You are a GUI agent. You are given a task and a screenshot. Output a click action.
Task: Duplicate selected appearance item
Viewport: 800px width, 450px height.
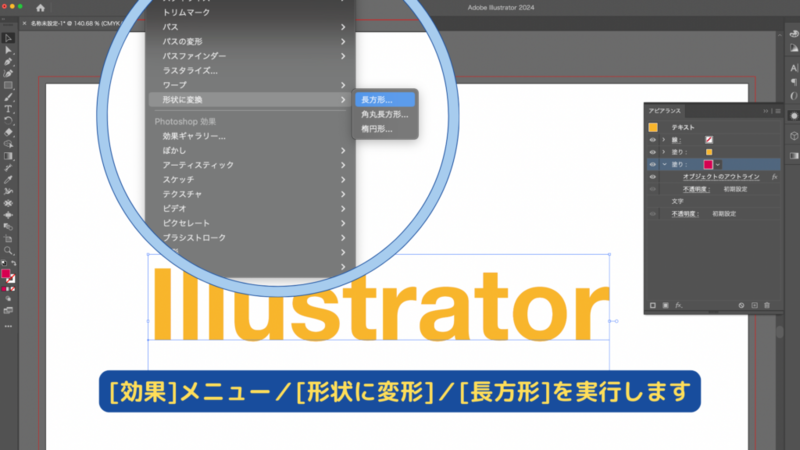755,305
